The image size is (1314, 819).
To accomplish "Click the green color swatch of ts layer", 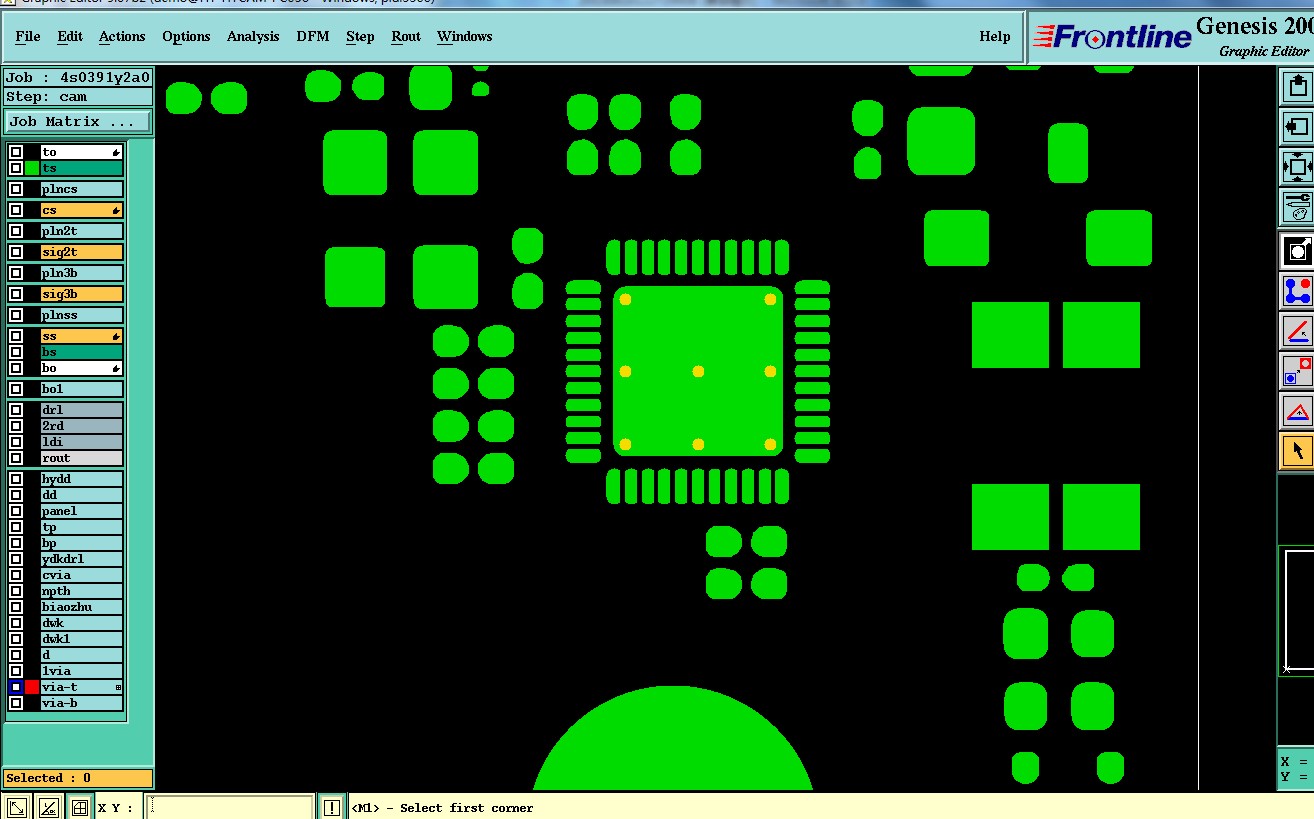I will tap(32, 168).
